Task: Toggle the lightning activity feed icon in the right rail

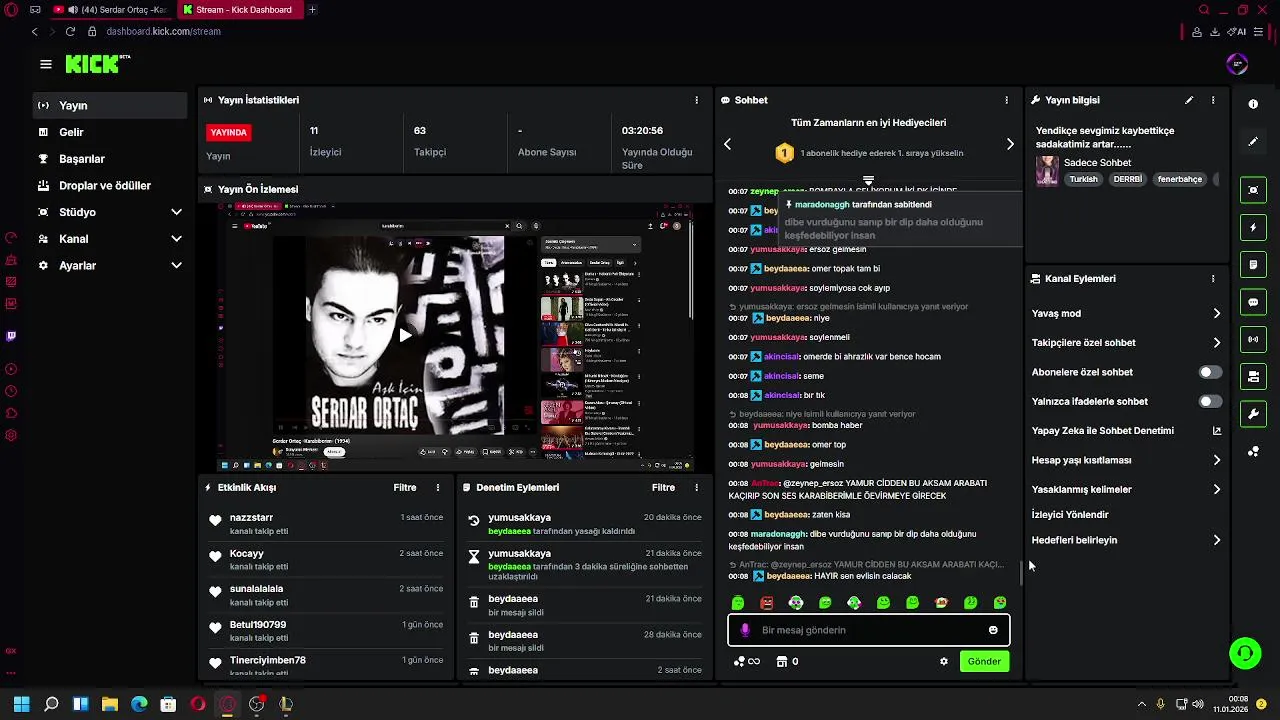Action: tap(1253, 228)
